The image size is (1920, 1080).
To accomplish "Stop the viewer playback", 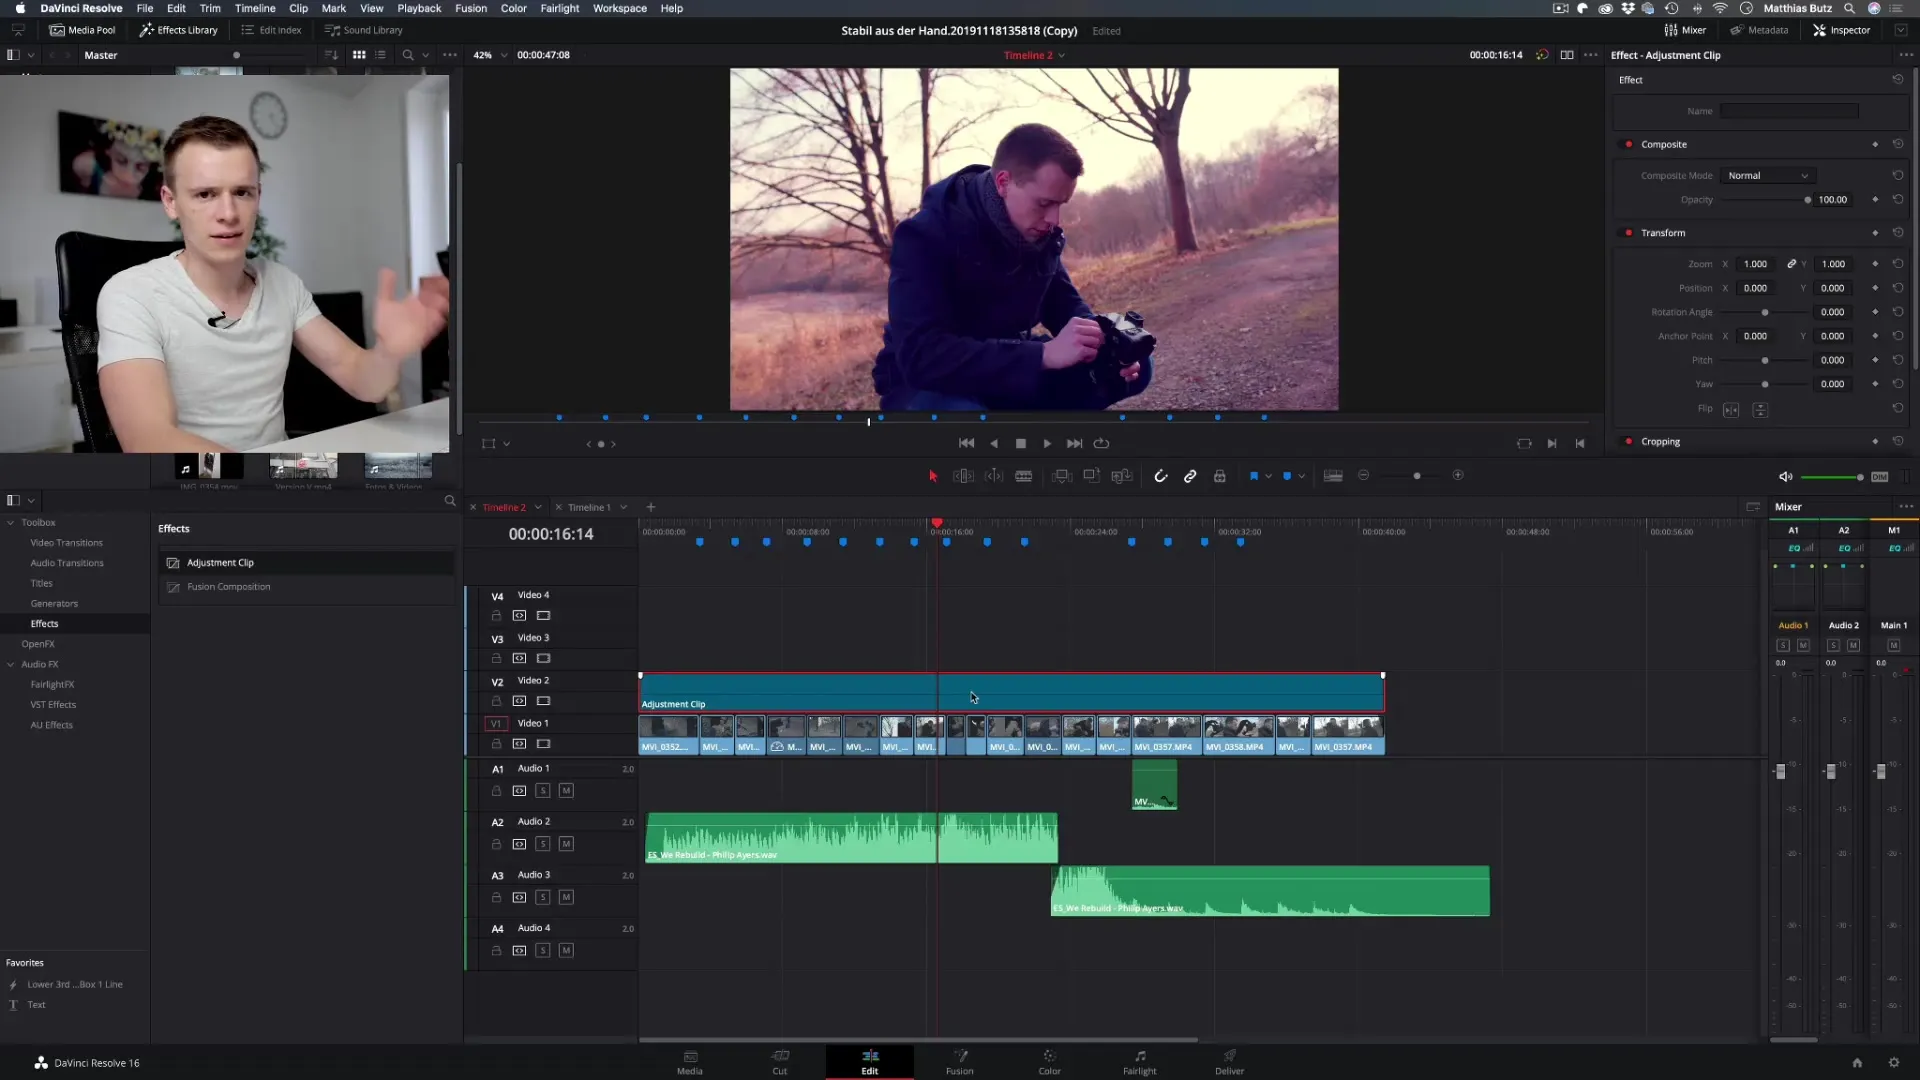I will pos(1021,444).
